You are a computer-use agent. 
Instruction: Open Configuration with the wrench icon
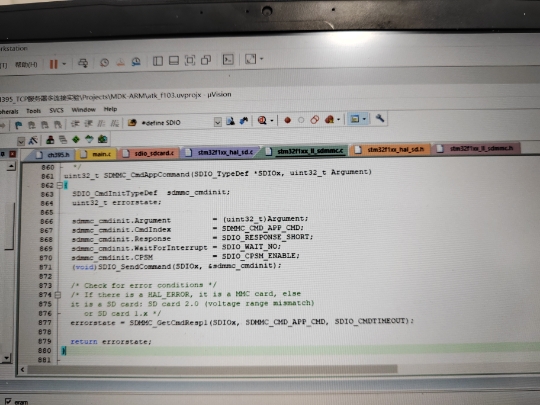(x=380, y=118)
